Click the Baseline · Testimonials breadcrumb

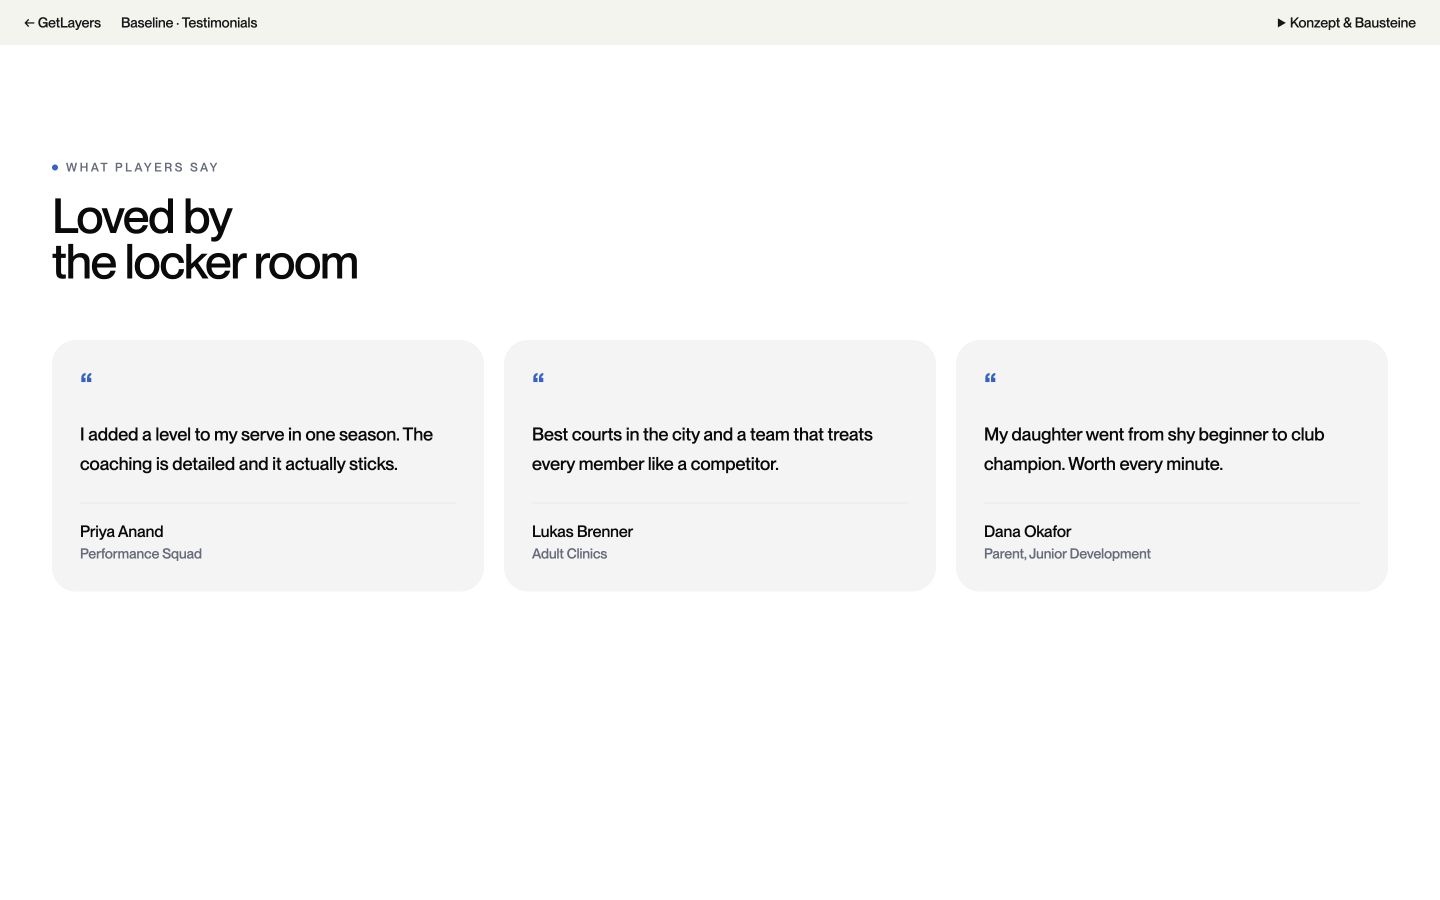pos(189,23)
